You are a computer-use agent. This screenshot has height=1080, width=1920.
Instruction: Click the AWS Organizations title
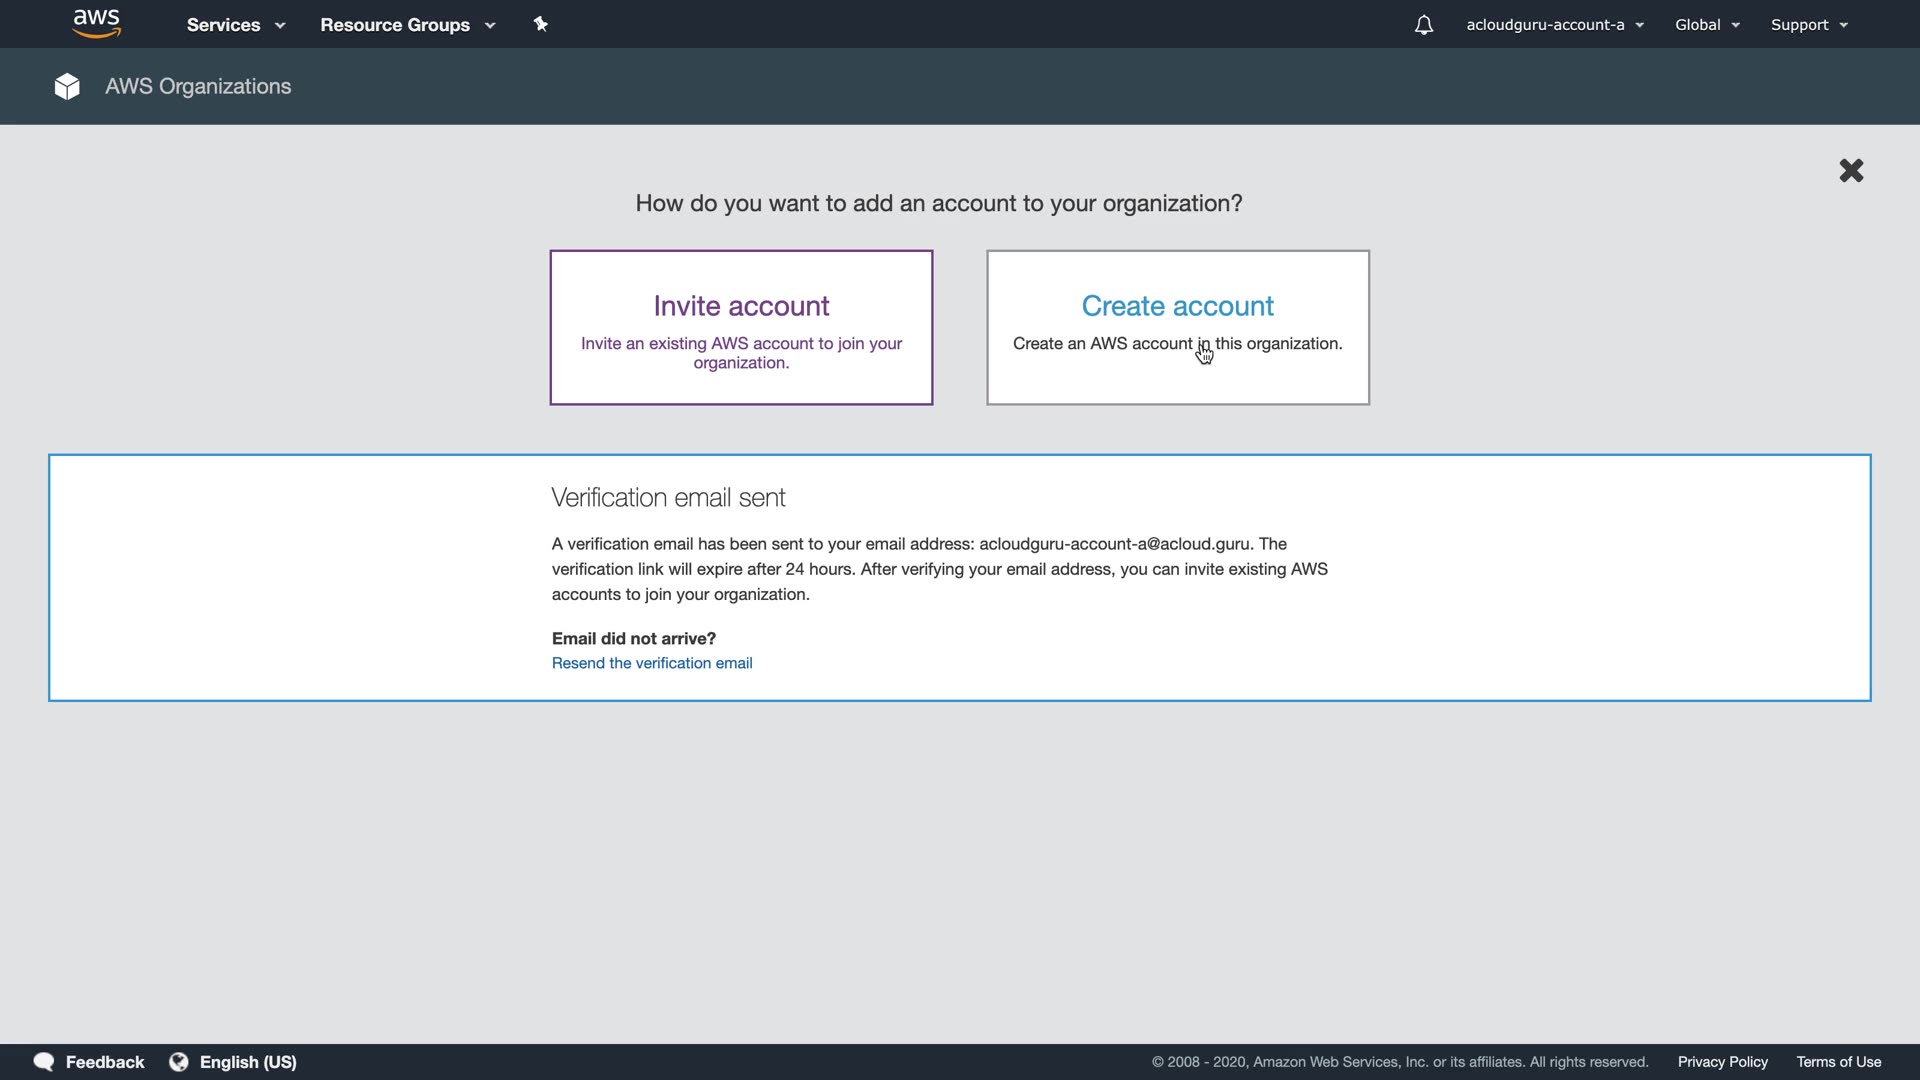click(x=198, y=87)
